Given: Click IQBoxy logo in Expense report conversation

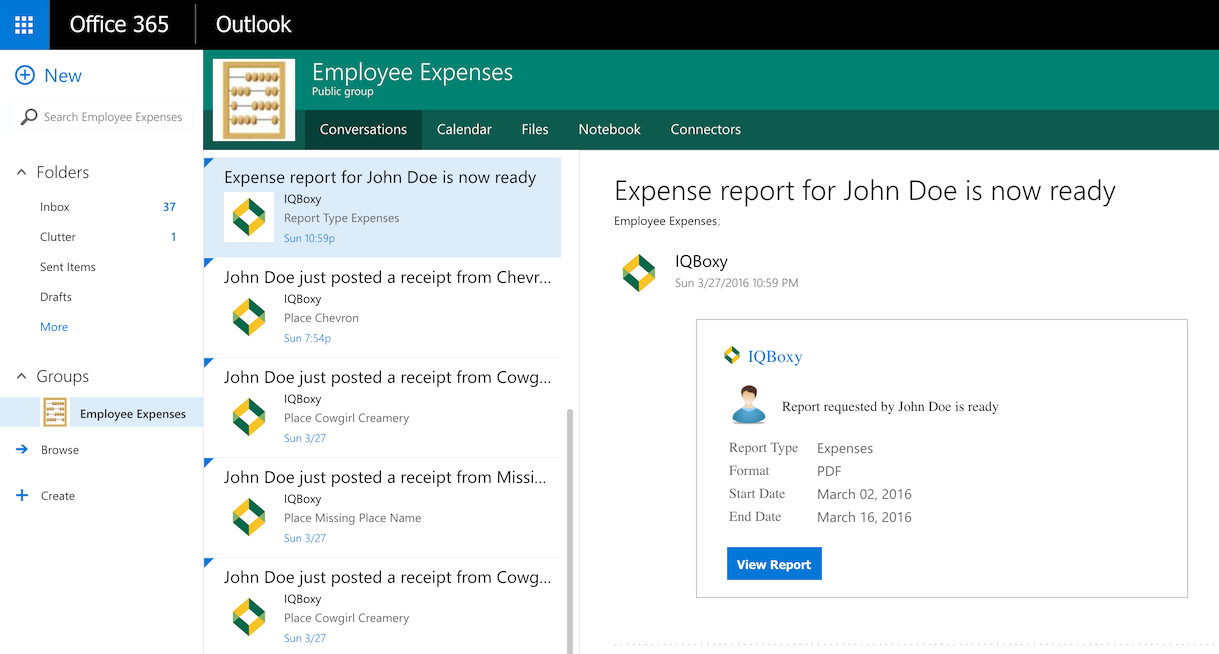Looking at the screenshot, I should (x=249, y=217).
